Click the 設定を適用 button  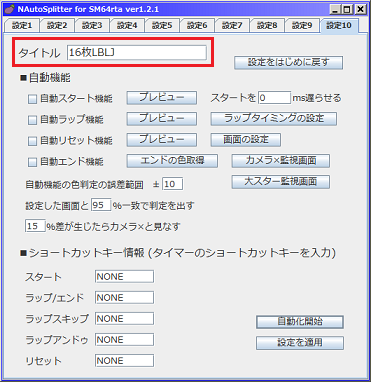coord(300,343)
